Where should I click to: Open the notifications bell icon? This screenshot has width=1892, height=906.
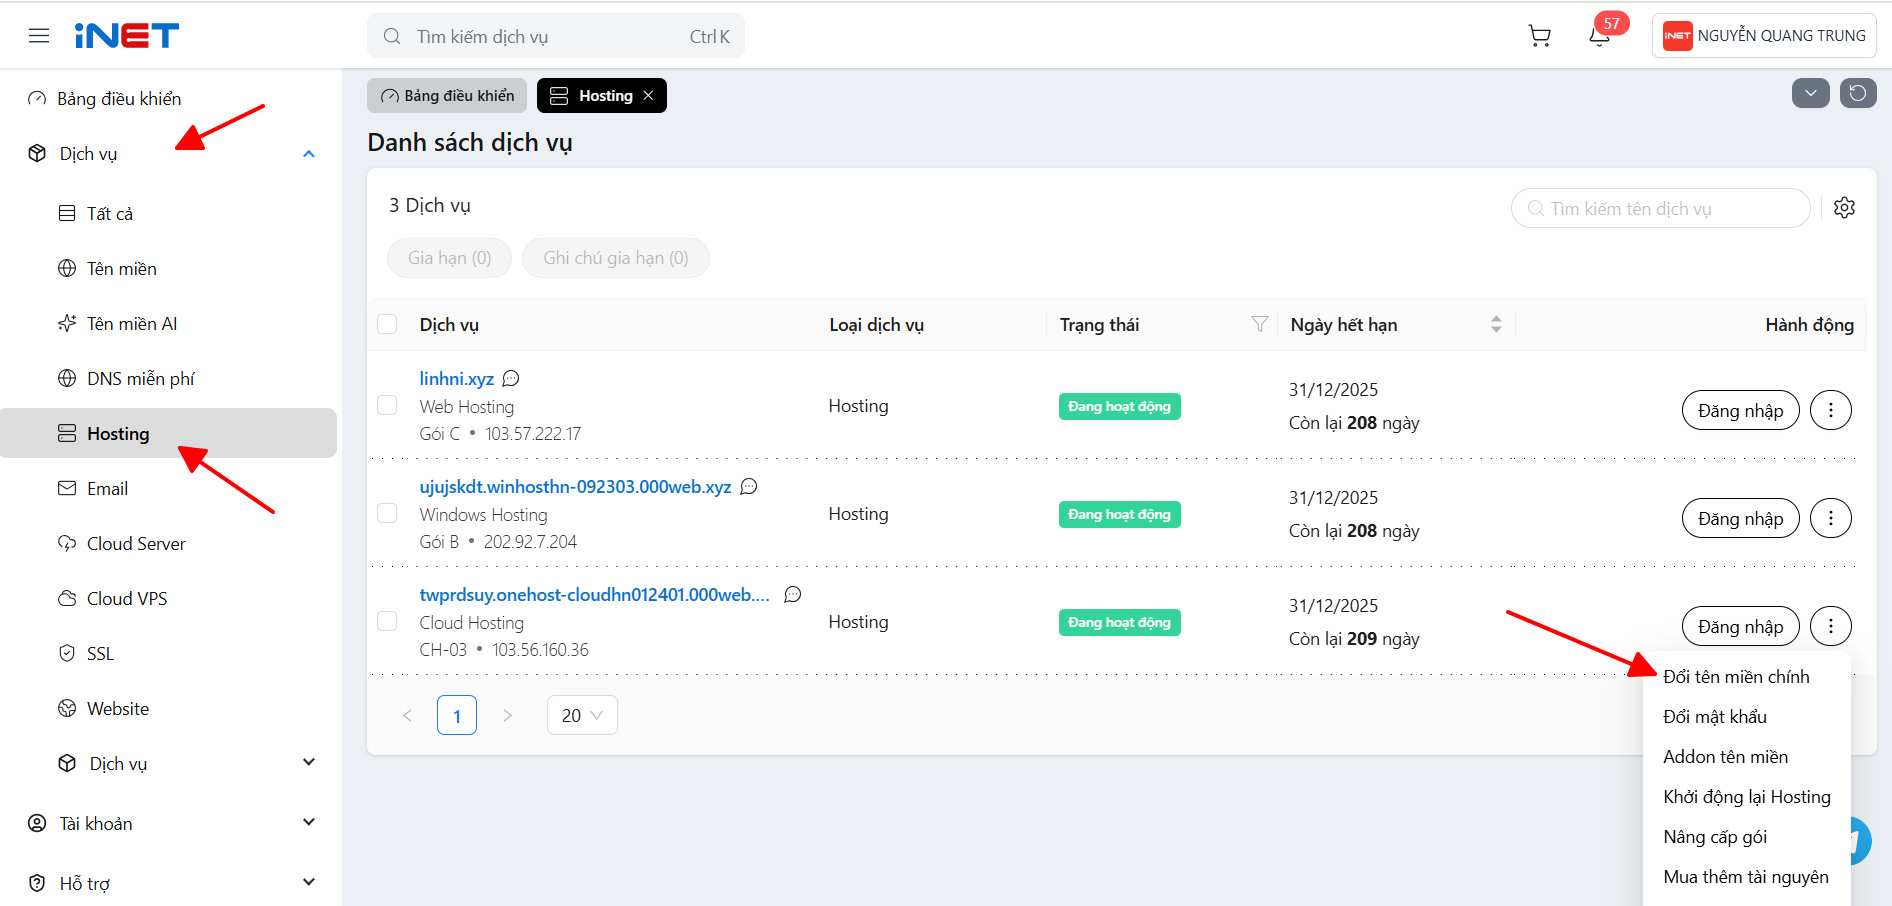coord(1599,36)
